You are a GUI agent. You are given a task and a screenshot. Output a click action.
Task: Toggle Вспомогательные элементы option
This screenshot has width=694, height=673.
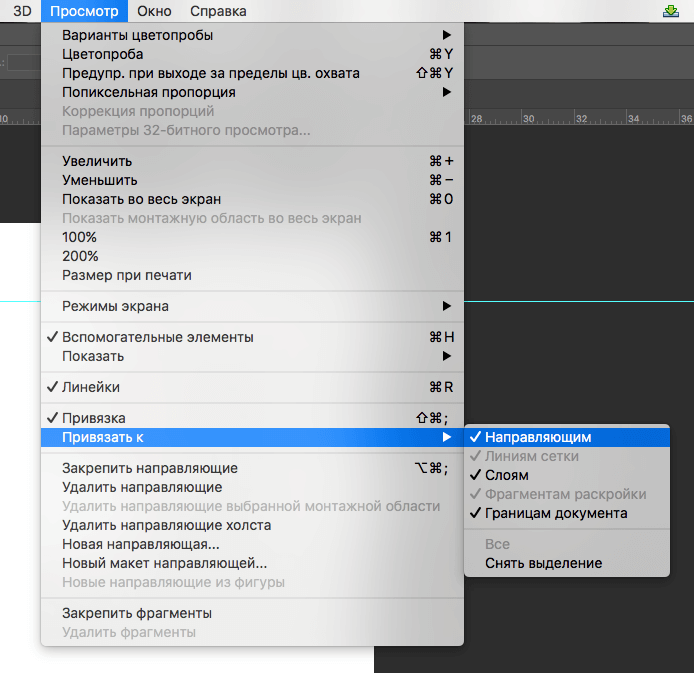point(157,337)
